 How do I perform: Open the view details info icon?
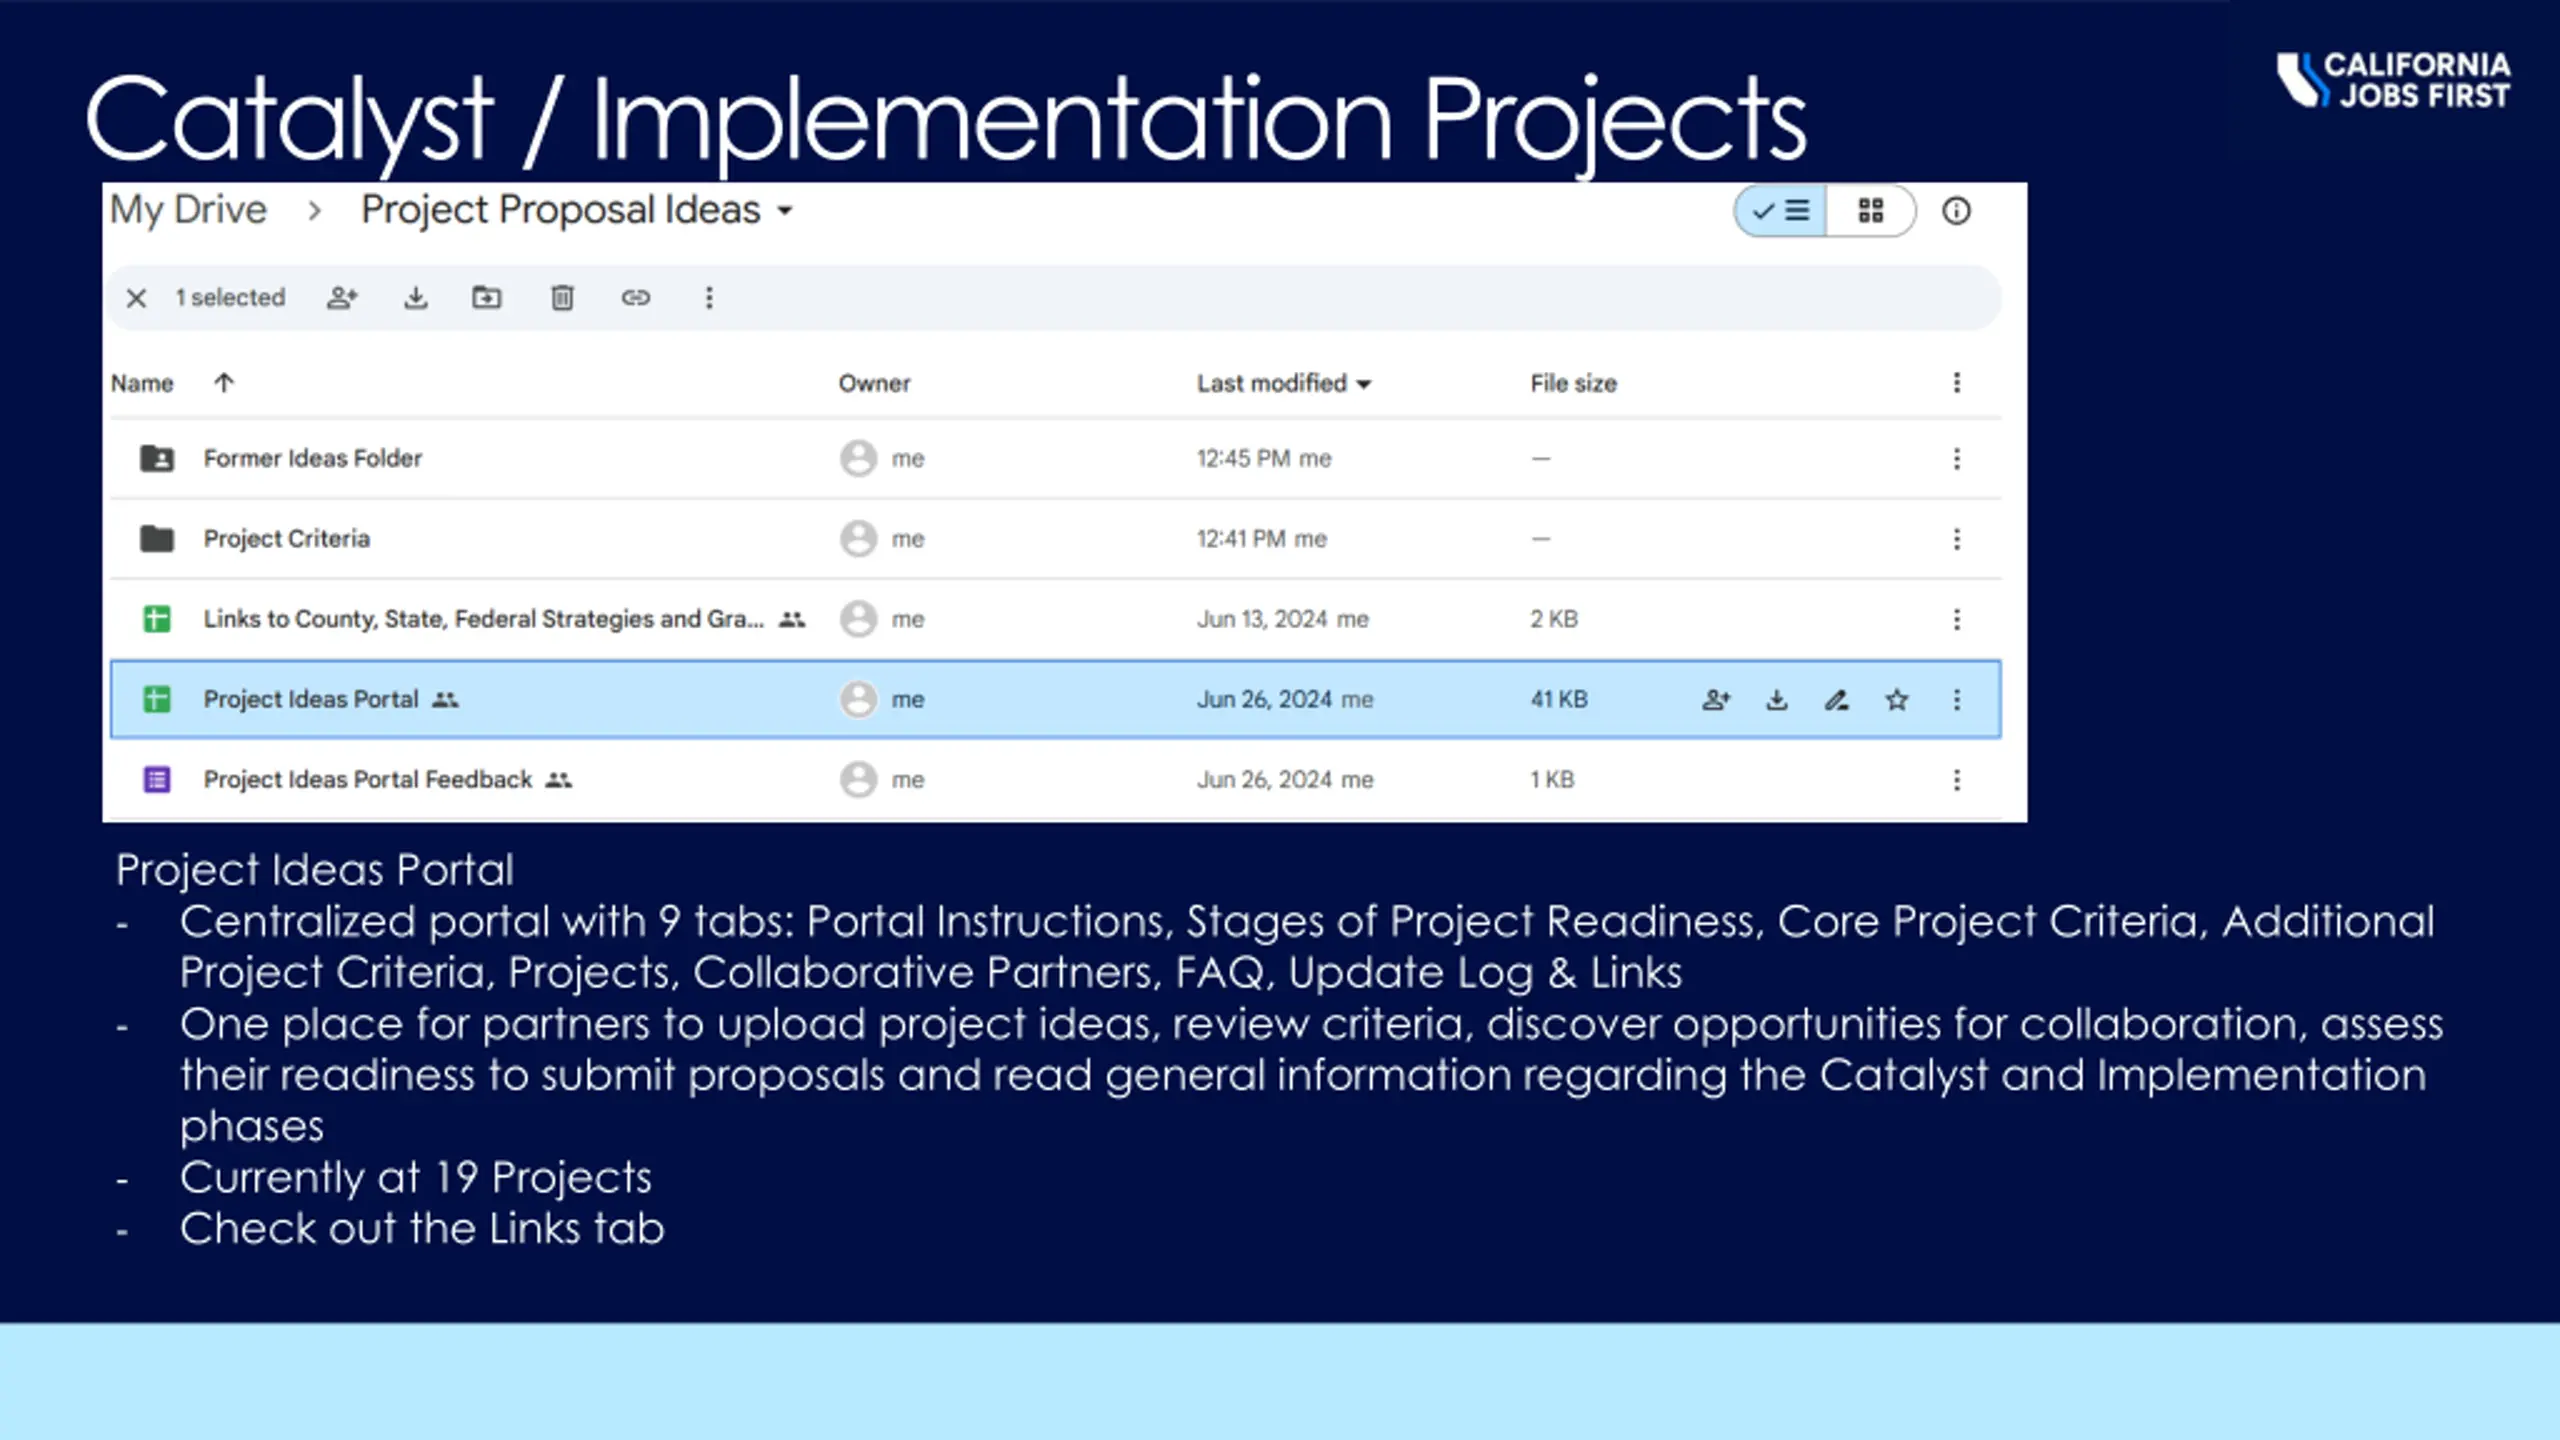1956,211
